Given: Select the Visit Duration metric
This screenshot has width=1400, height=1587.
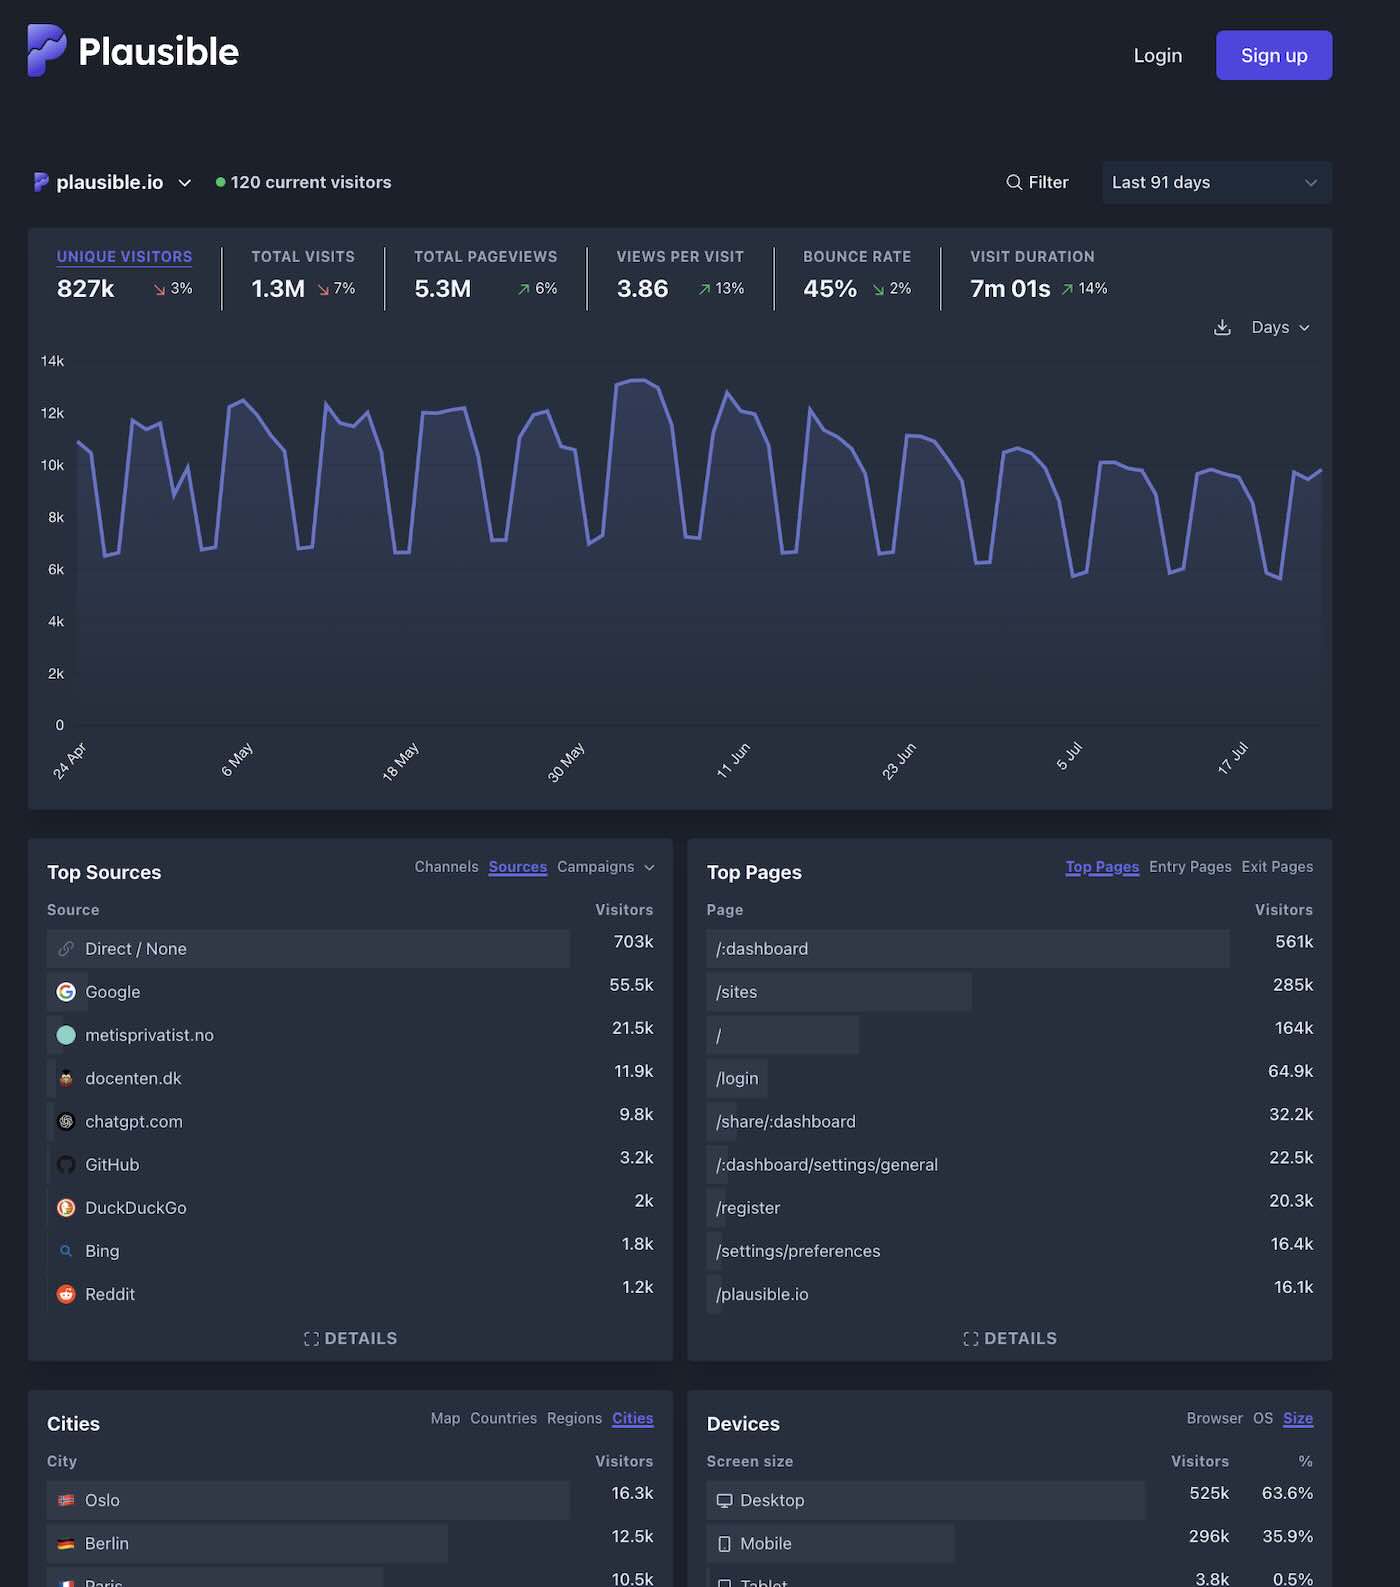Looking at the screenshot, I should 1038,274.
